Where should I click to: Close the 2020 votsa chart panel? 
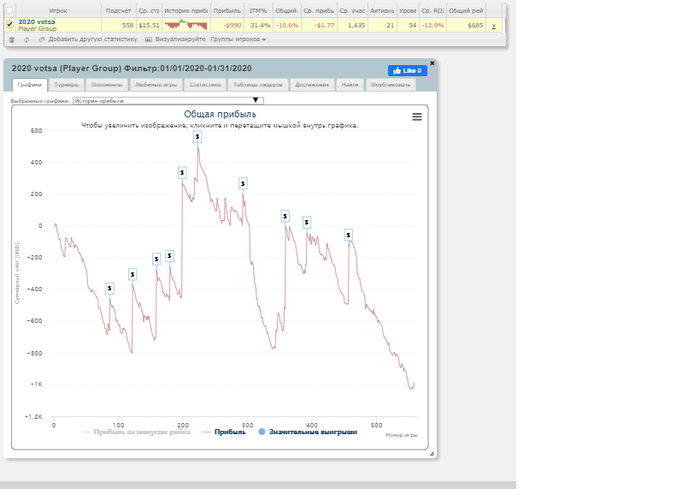432,63
